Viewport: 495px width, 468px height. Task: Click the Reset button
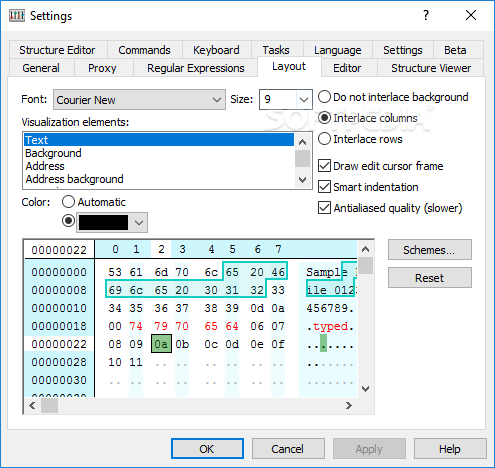tap(430, 278)
